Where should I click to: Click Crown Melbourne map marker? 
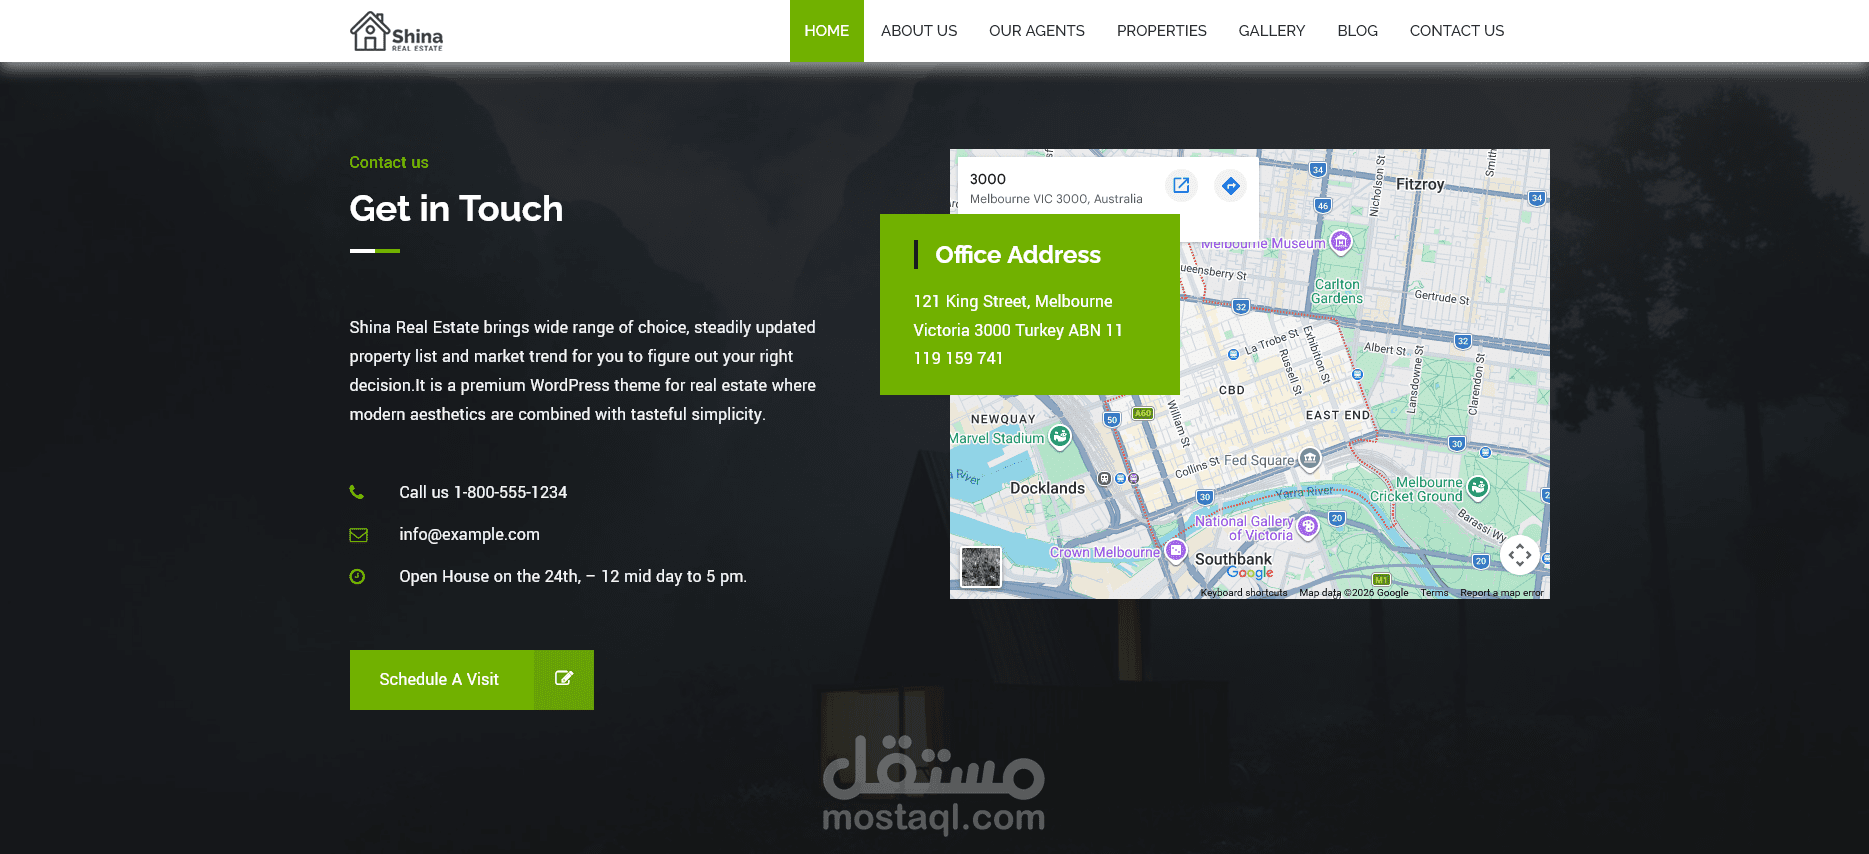1176,550
